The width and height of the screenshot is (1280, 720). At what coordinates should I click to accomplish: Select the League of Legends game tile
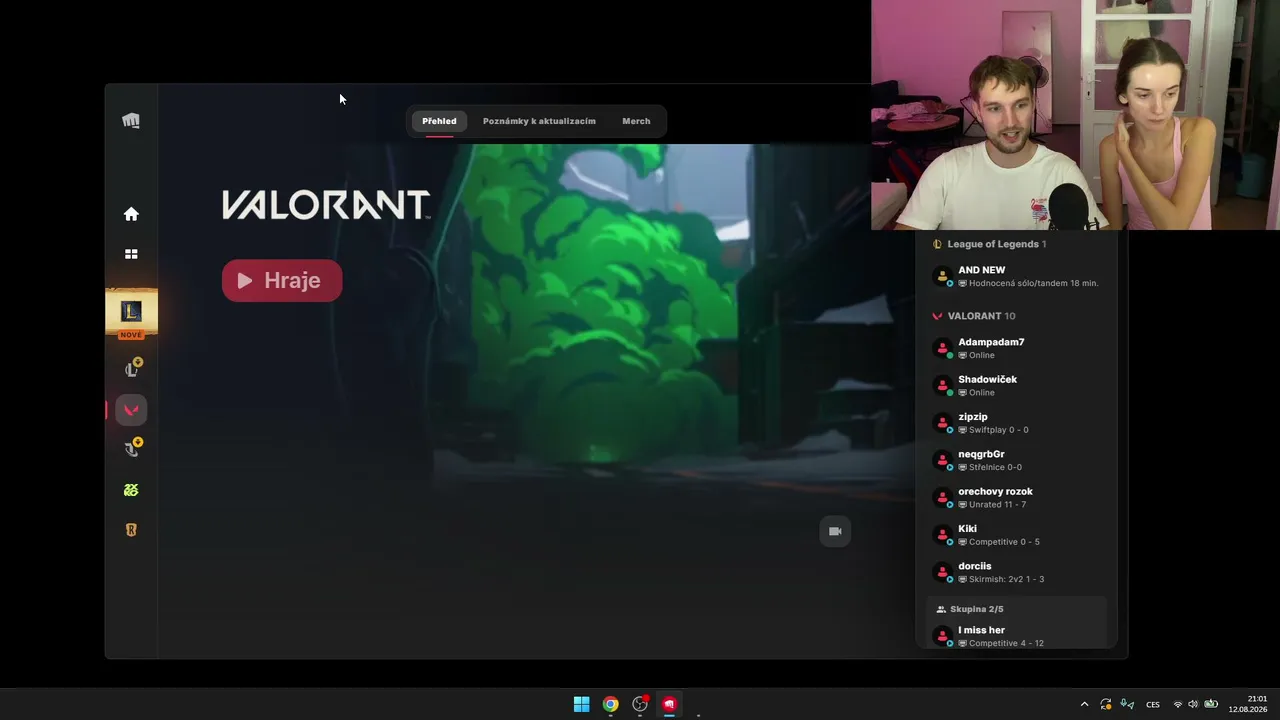(131, 313)
